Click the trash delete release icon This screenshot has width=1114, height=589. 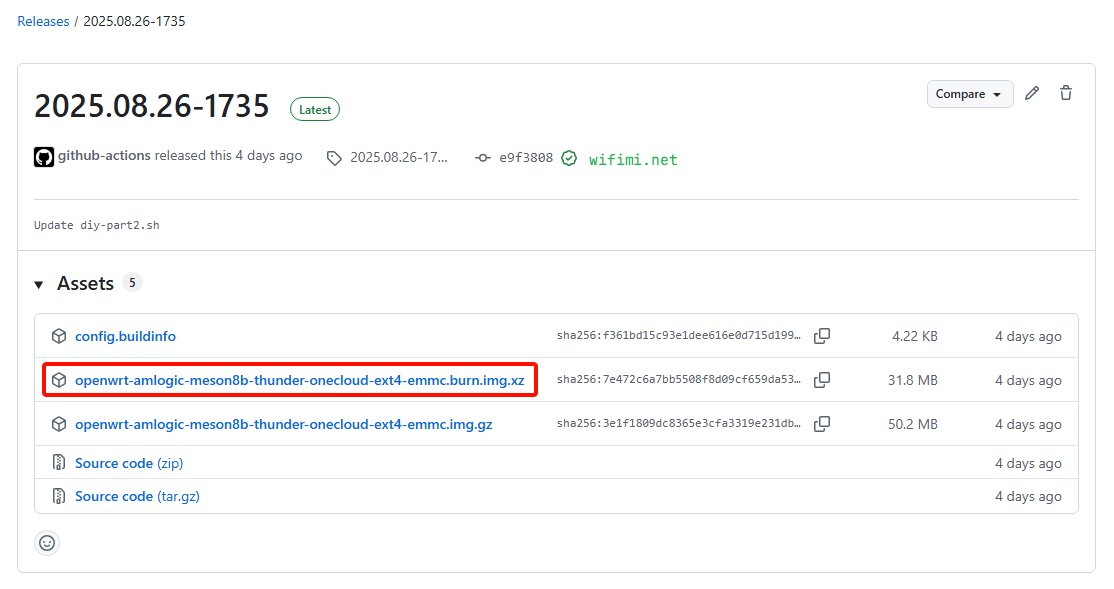click(1066, 93)
